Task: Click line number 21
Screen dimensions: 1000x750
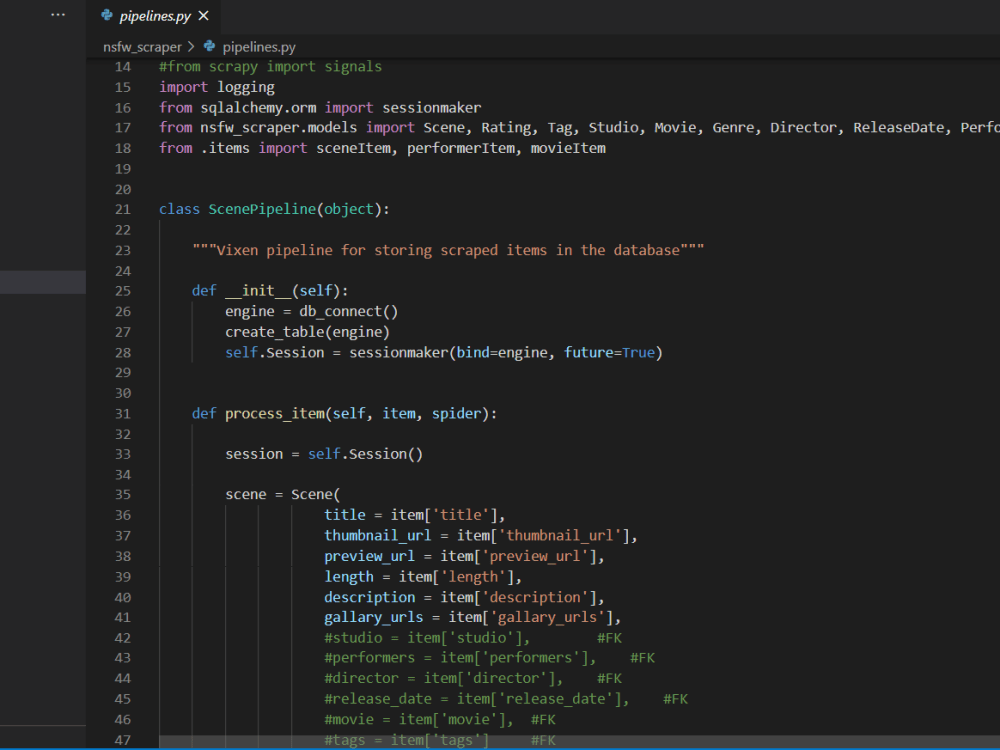Action: [122, 209]
